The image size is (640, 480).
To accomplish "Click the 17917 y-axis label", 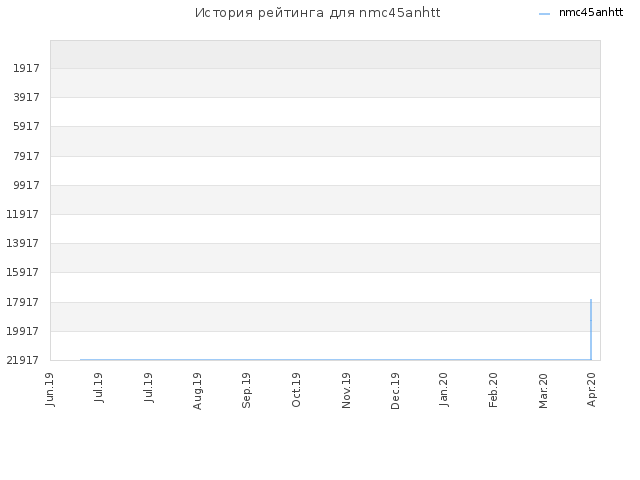I will click(x=23, y=302).
